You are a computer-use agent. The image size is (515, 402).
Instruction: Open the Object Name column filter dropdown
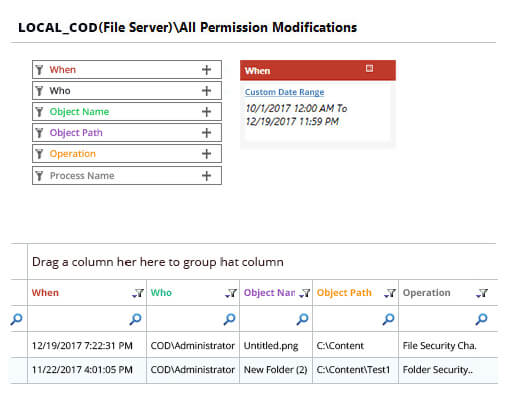304,293
